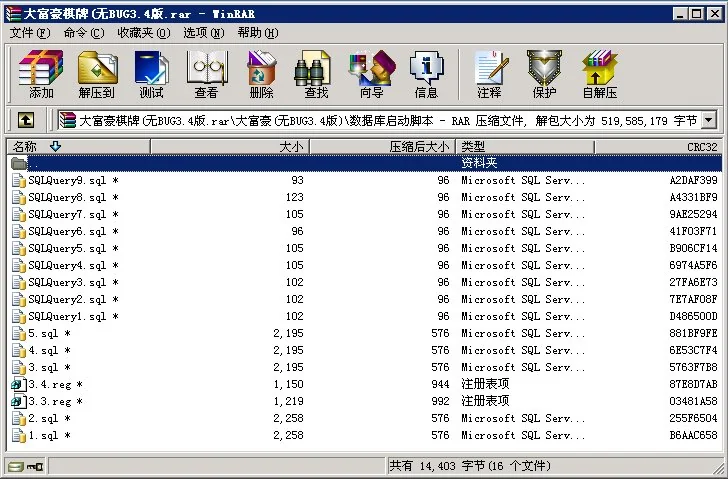The height and width of the screenshot is (479, 728).
Task: Start the 向导 (Wizard) tool
Action: click(x=371, y=73)
